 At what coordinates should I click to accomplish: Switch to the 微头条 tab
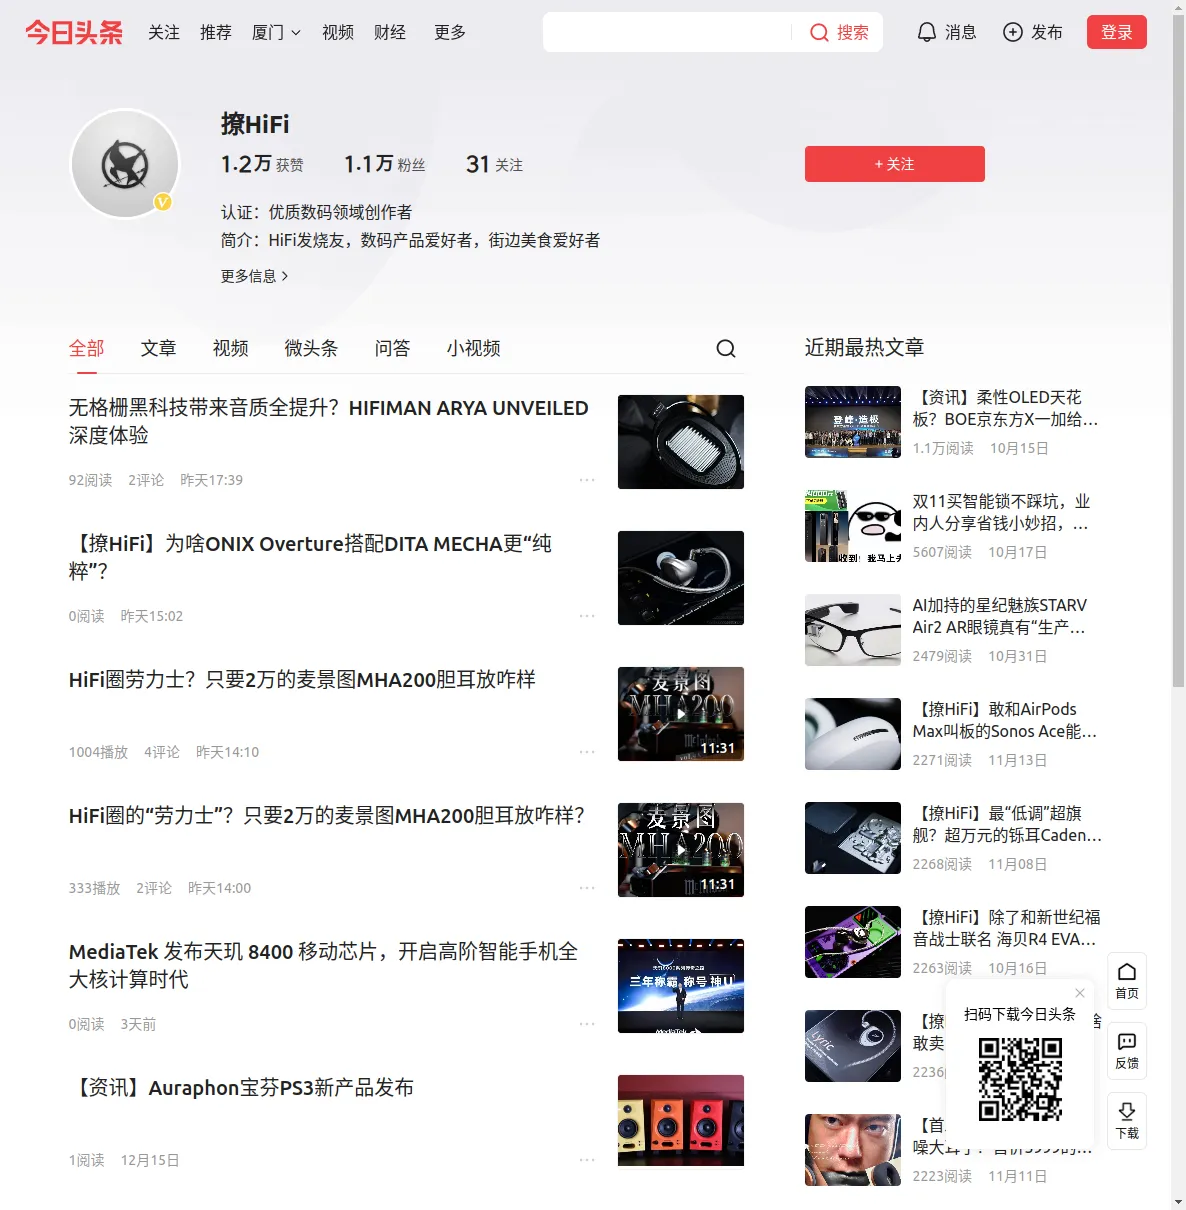point(312,348)
